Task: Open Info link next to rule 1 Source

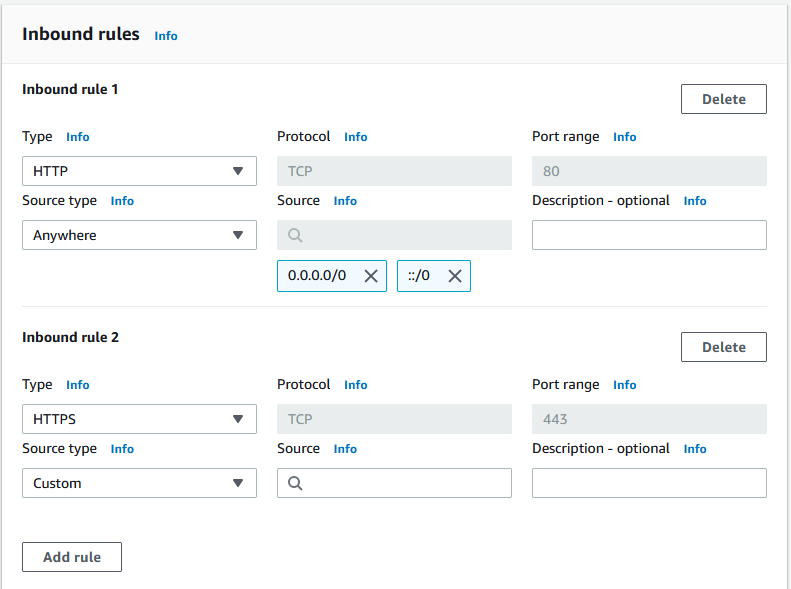Action: [x=345, y=201]
